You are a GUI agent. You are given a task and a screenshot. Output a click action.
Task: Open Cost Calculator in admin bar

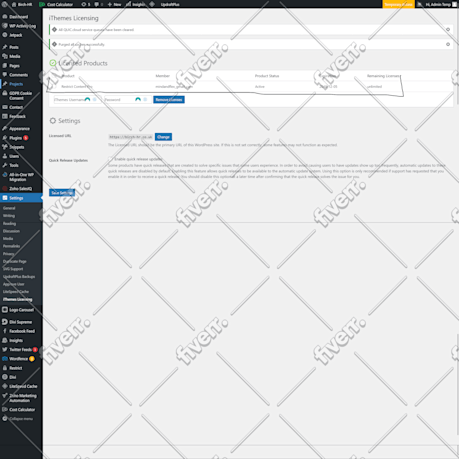point(56,4)
